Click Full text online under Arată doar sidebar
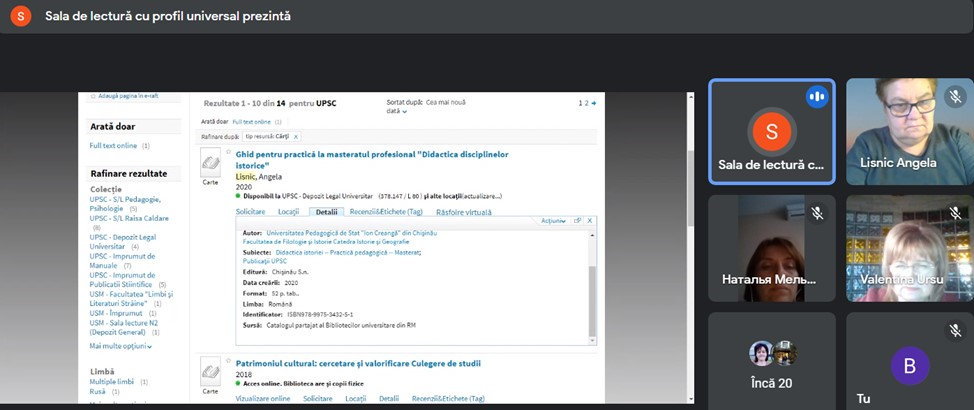The width and height of the screenshot is (974, 410). [x=113, y=145]
